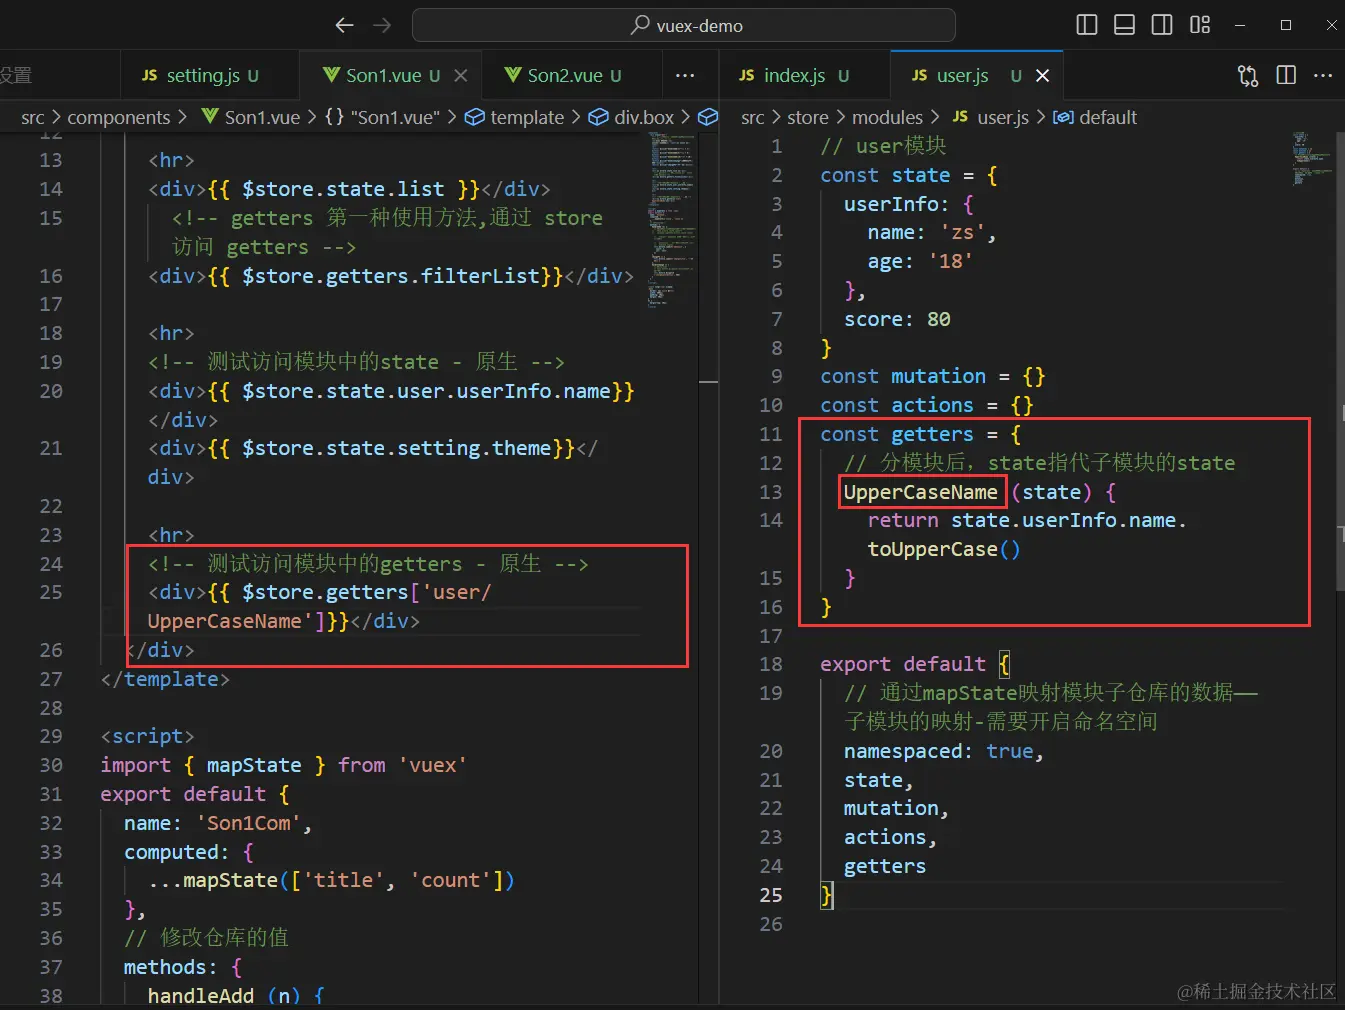Click 'mapState' in the import line
The image size is (1345, 1010).
pyautogui.click(x=254, y=765)
